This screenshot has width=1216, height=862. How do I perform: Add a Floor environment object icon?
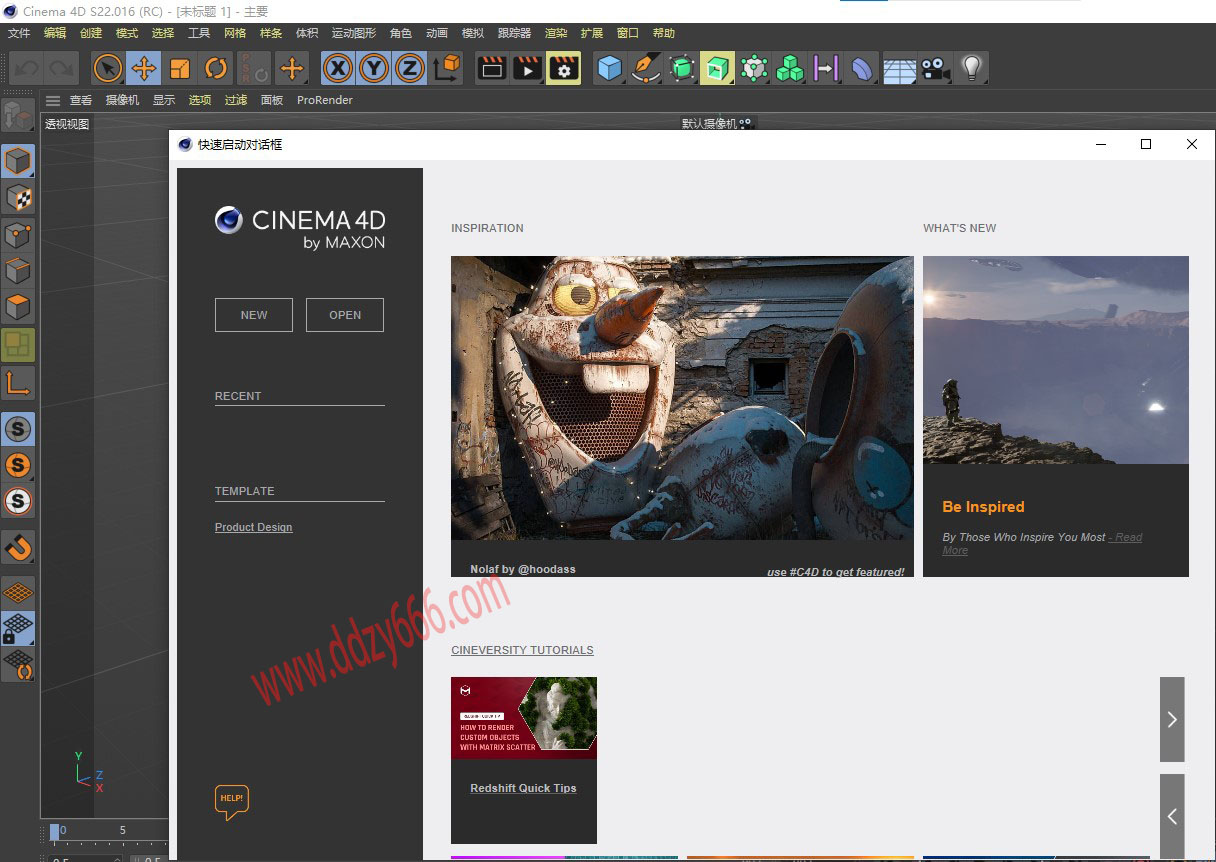click(x=899, y=68)
